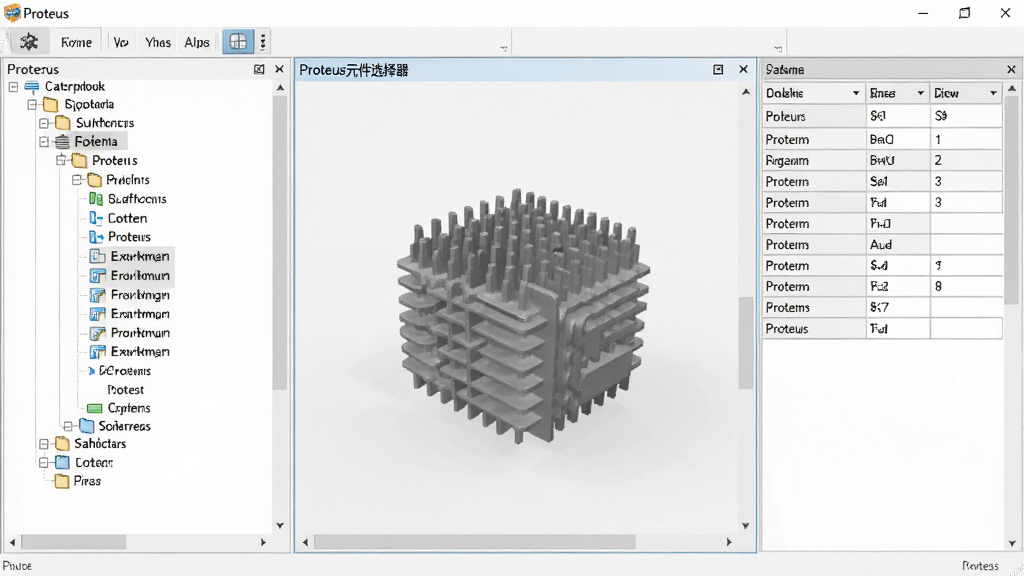Open the Alps menu
The width and height of the screenshot is (1024, 576).
coord(197,42)
